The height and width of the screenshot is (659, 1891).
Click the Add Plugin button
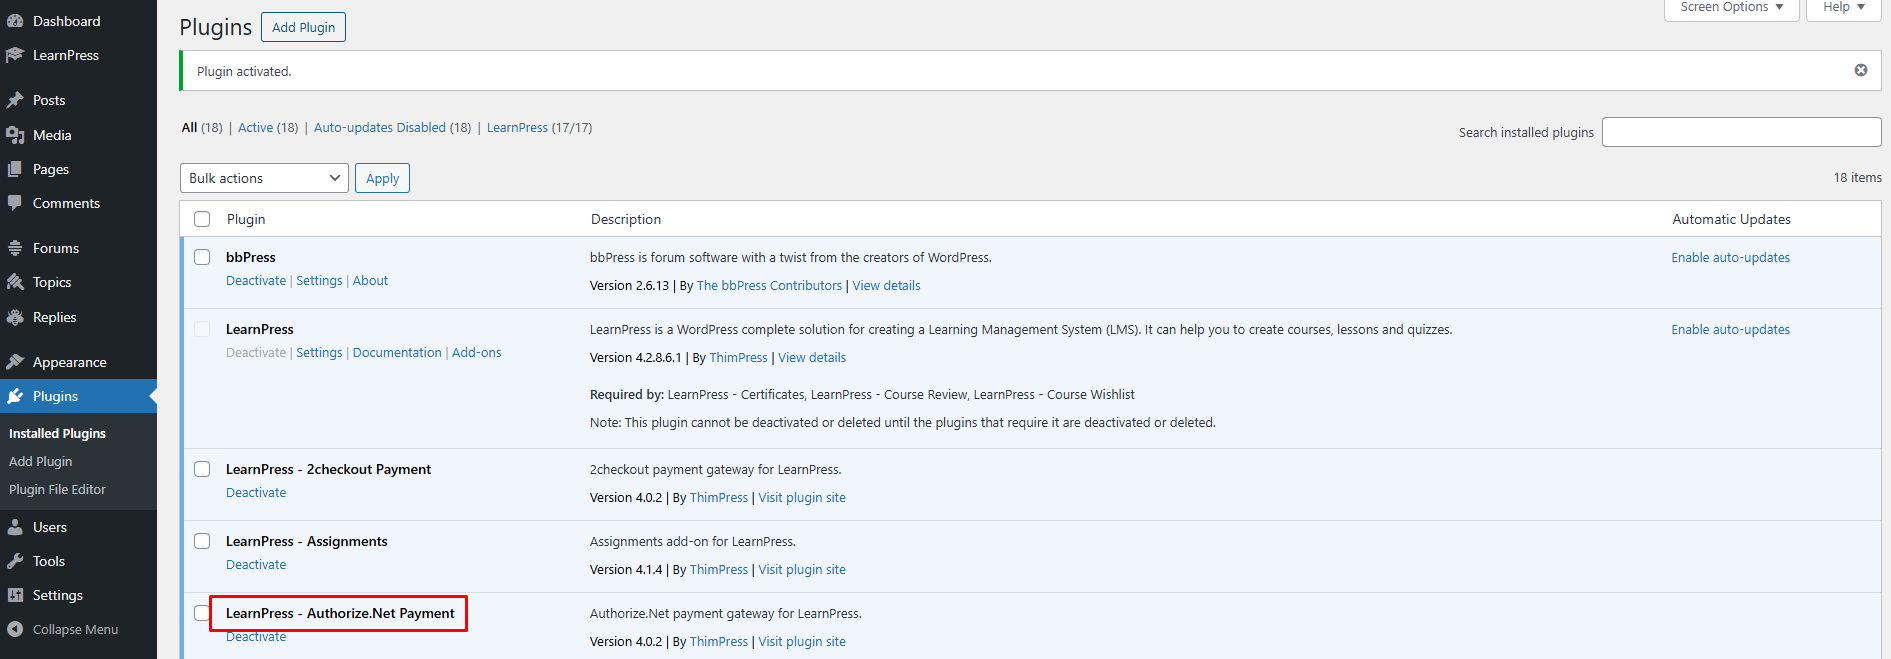pos(303,27)
